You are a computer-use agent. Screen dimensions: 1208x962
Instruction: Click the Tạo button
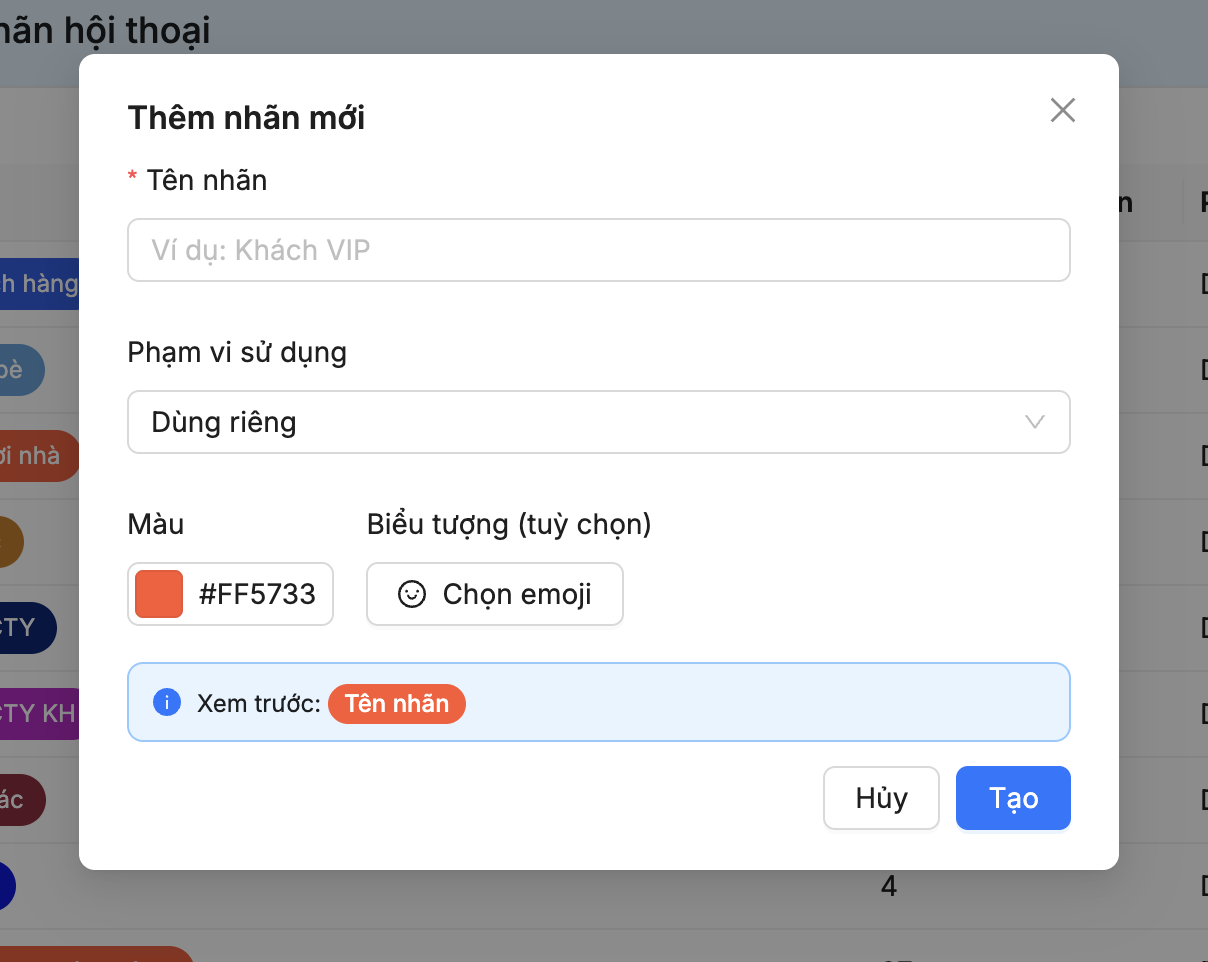[1013, 798]
